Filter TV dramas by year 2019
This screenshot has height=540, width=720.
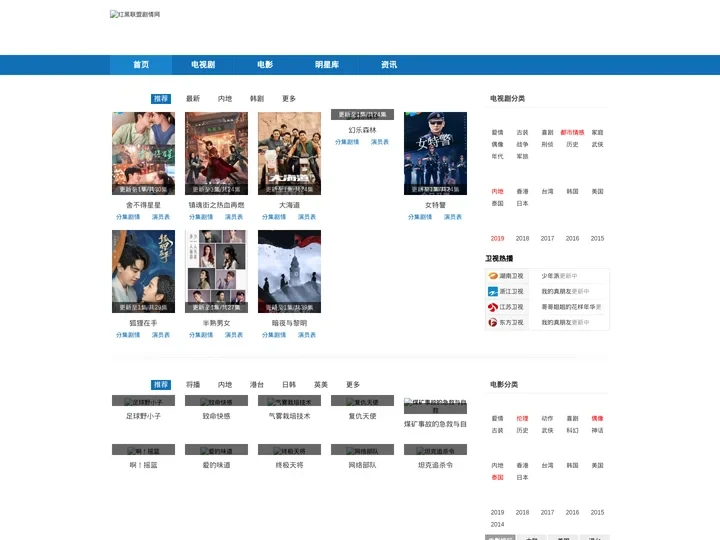coord(497,239)
